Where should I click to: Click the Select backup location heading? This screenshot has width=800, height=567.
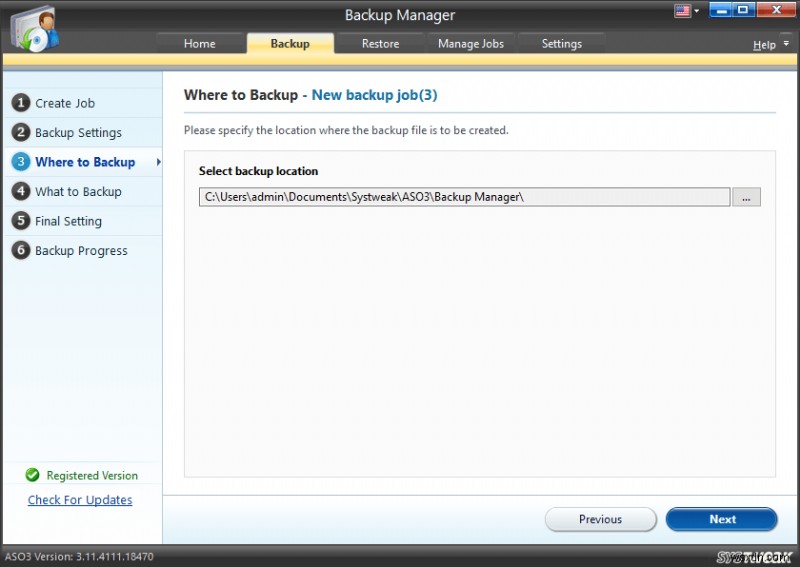pyautogui.click(x=258, y=171)
